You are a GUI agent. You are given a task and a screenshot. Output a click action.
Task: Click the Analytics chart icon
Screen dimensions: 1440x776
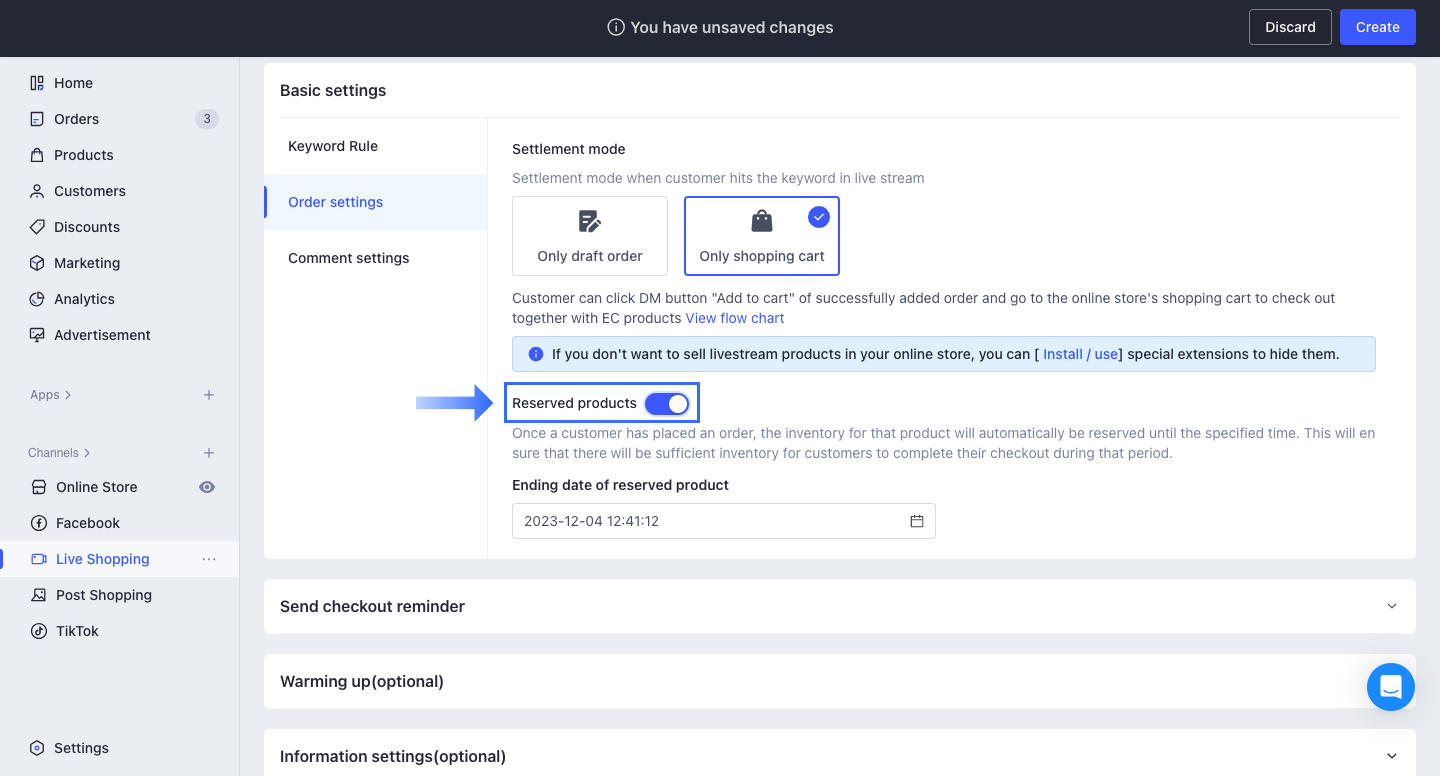(37, 299)
